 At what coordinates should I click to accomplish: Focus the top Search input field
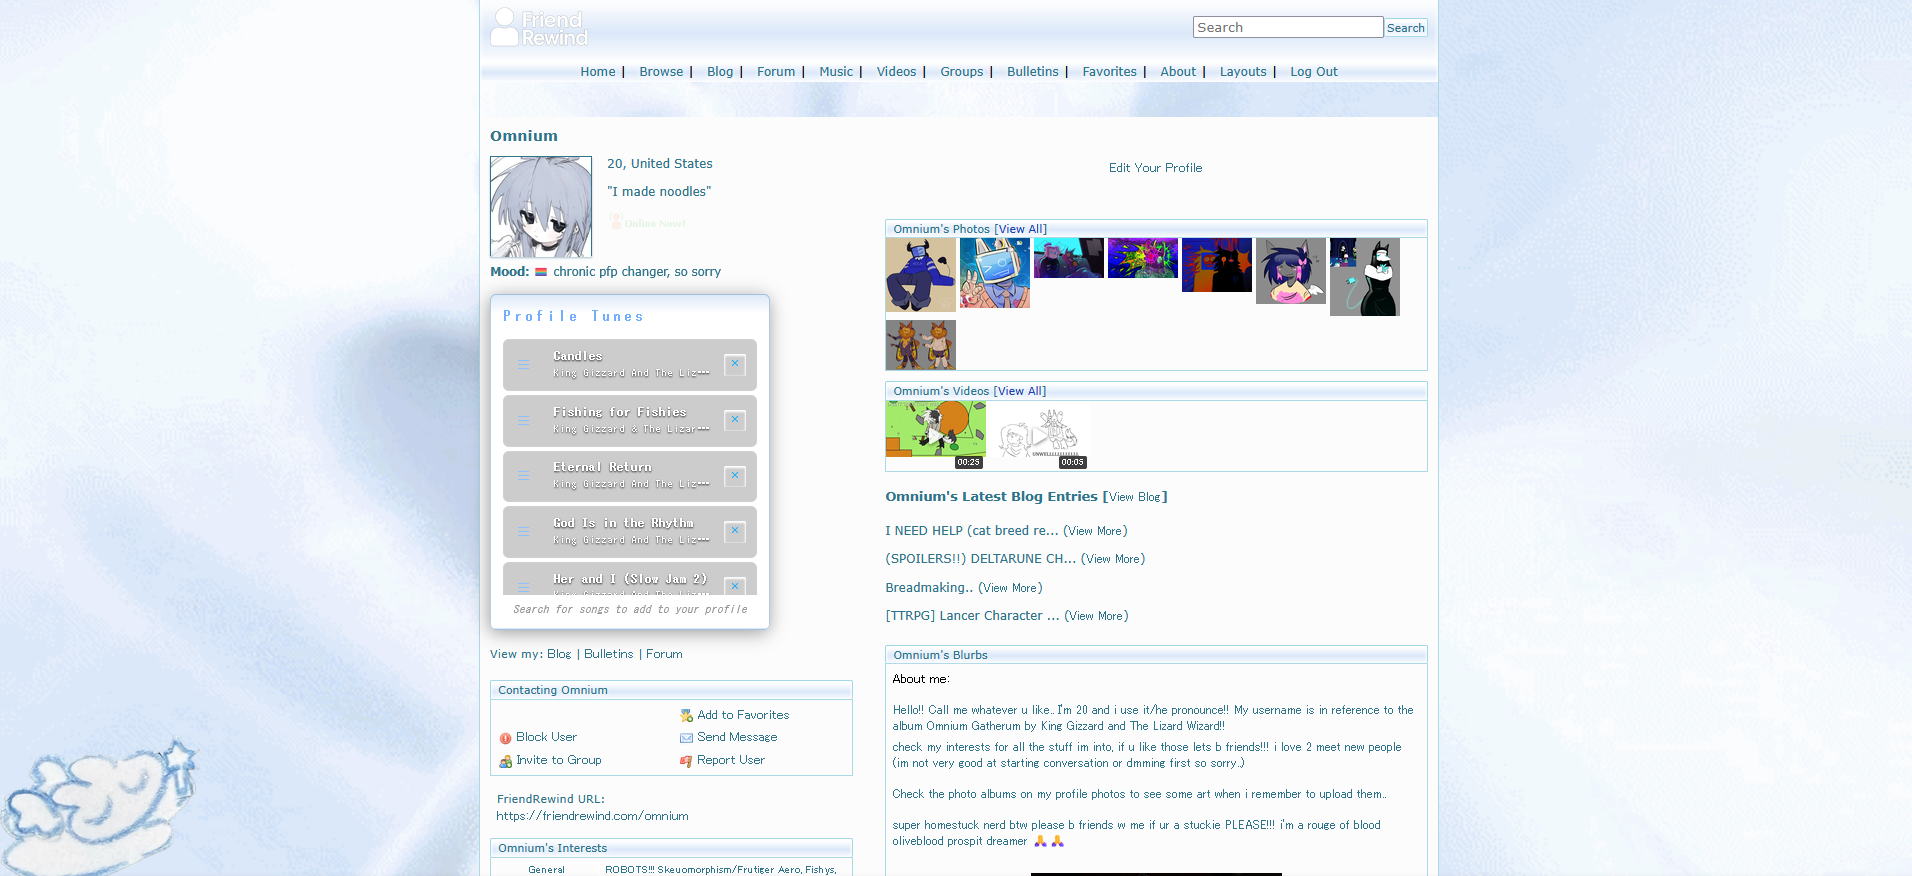coord(1288,27)
